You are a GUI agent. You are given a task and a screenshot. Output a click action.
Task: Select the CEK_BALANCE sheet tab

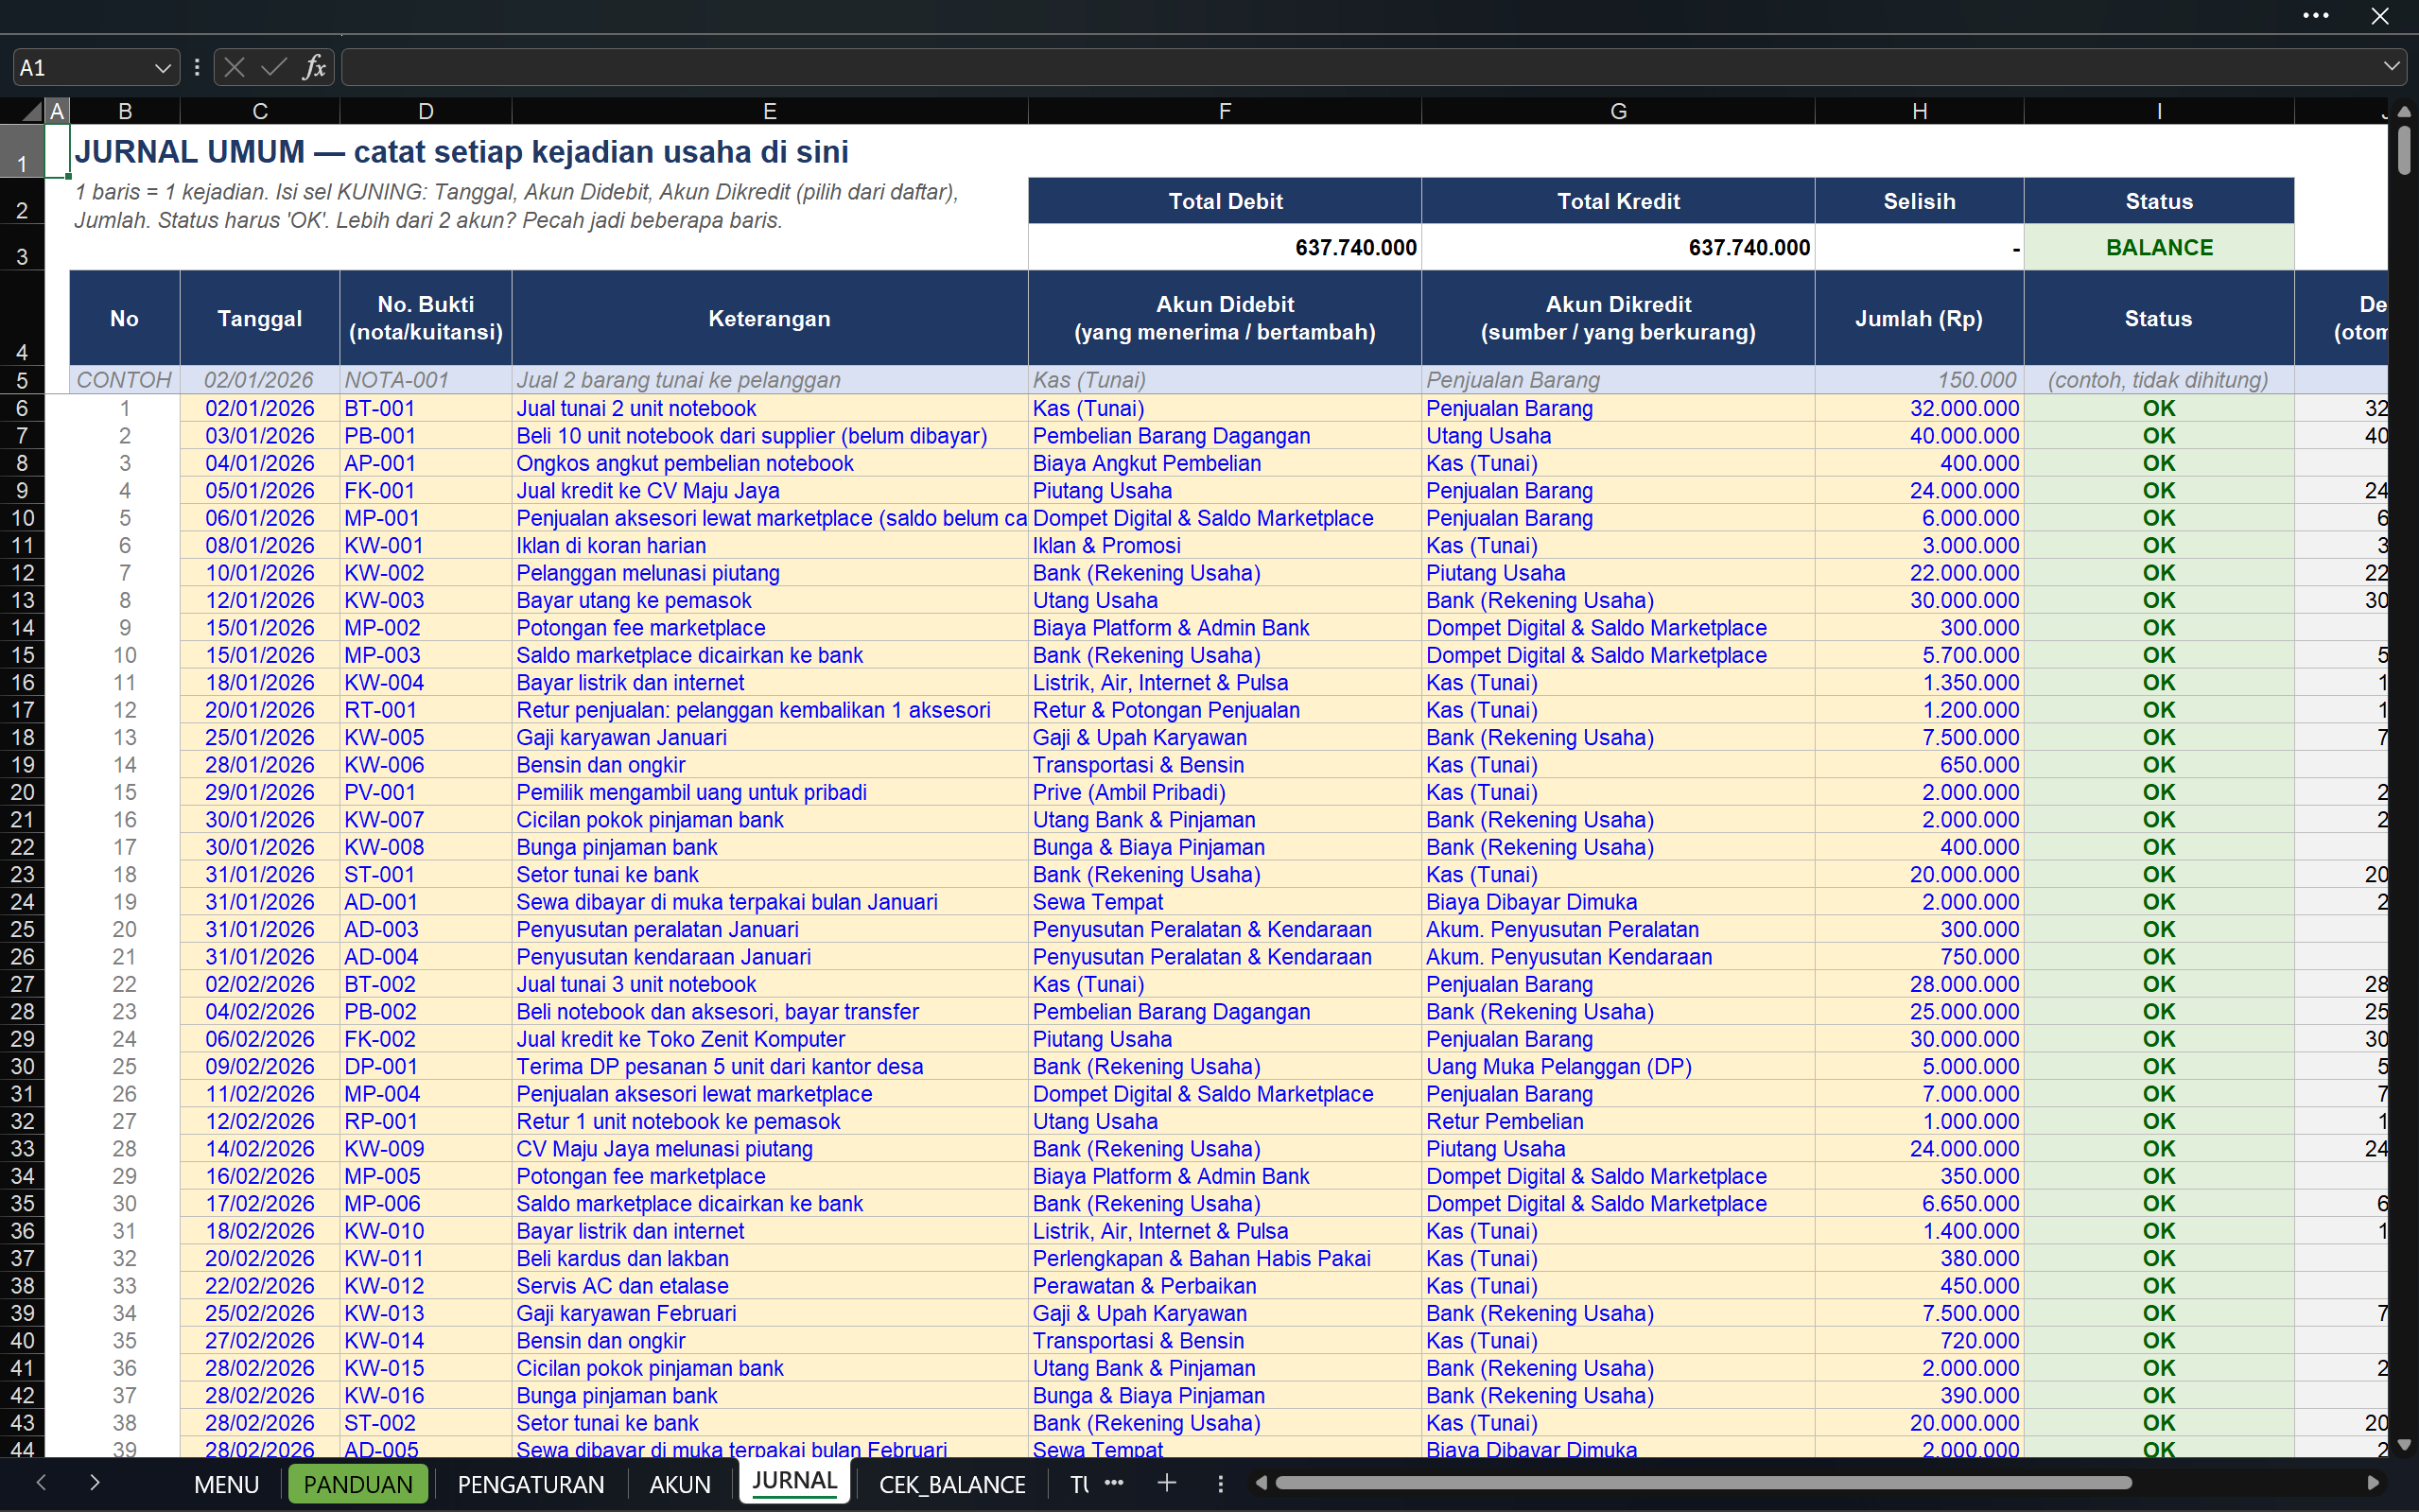952,1484
